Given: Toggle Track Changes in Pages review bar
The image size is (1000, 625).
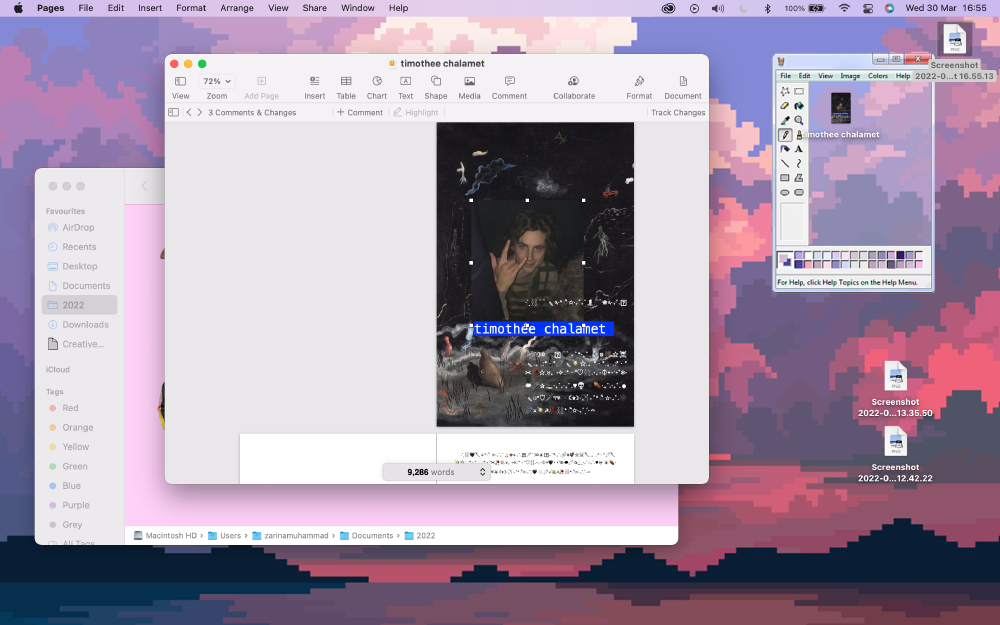Looking at the screenshot, I should [678, 112].
